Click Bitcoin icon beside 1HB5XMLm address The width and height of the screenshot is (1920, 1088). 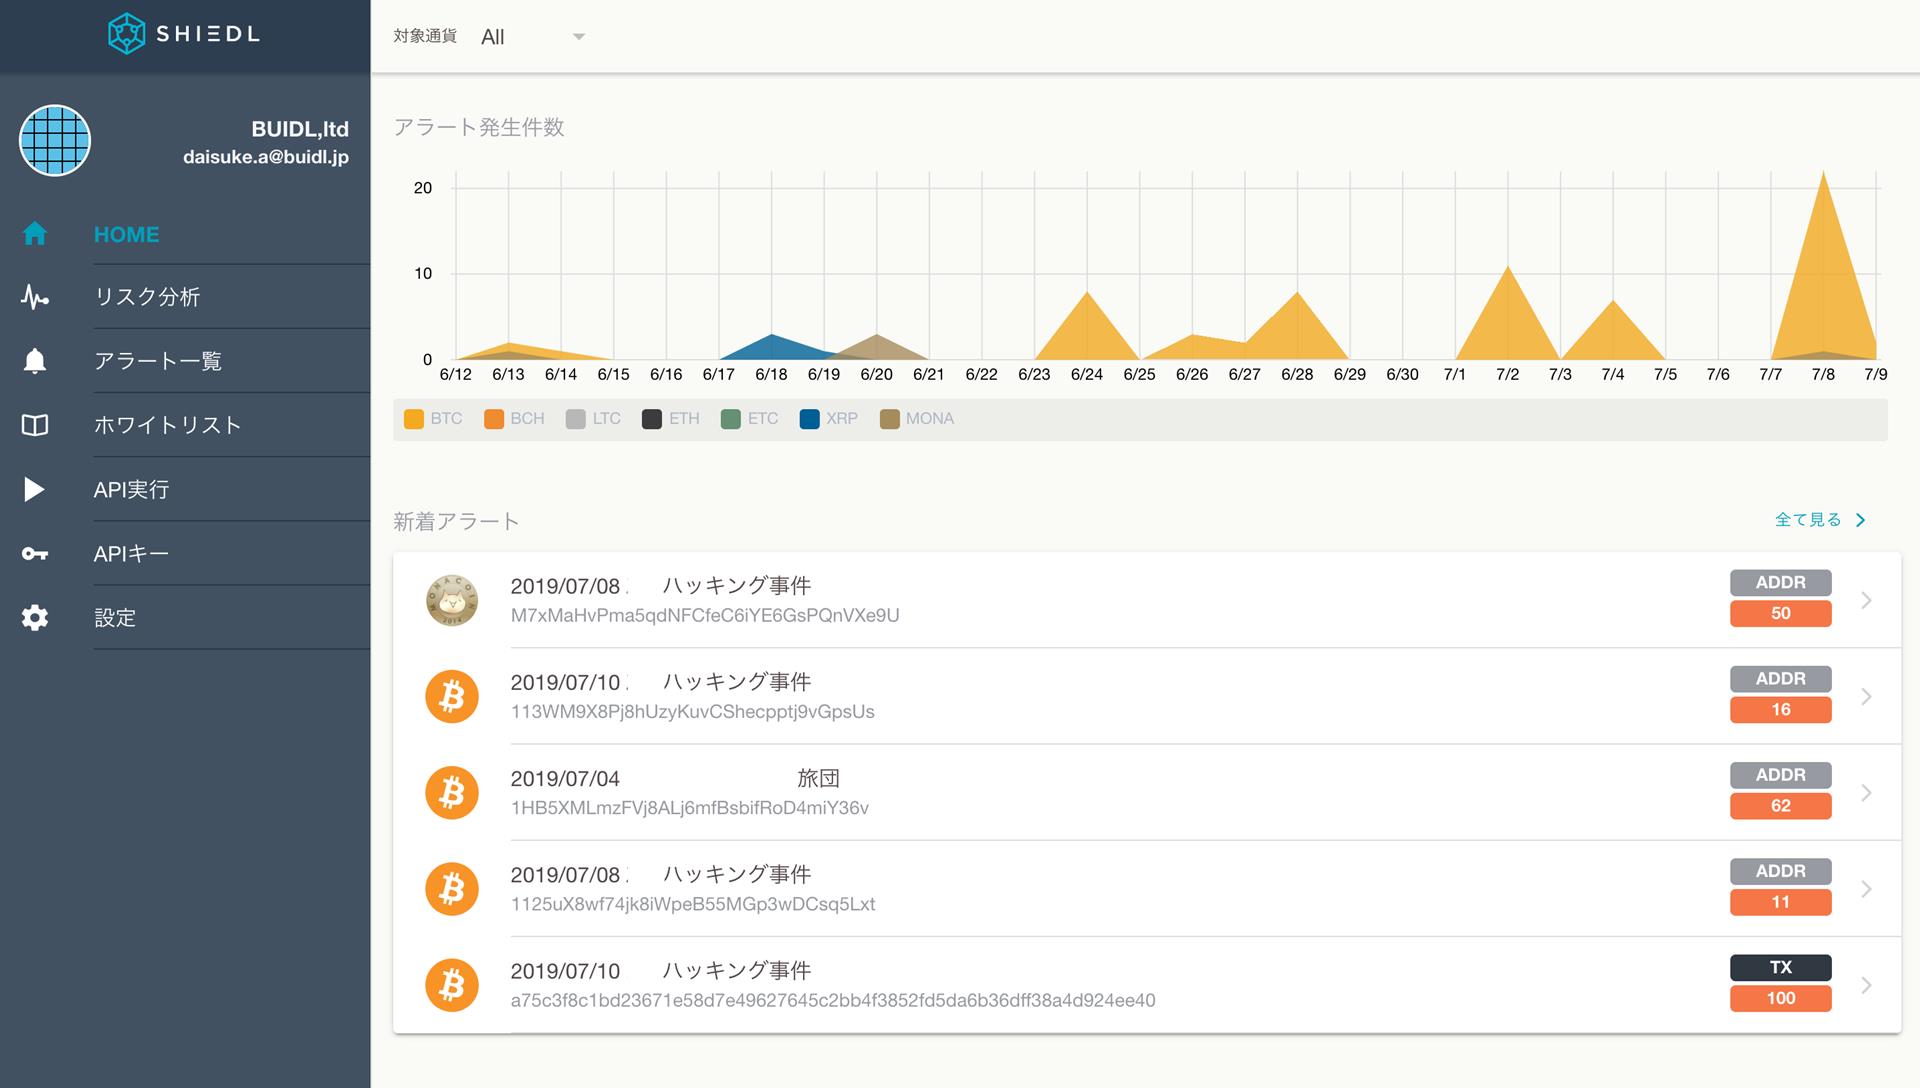[452, 792]
